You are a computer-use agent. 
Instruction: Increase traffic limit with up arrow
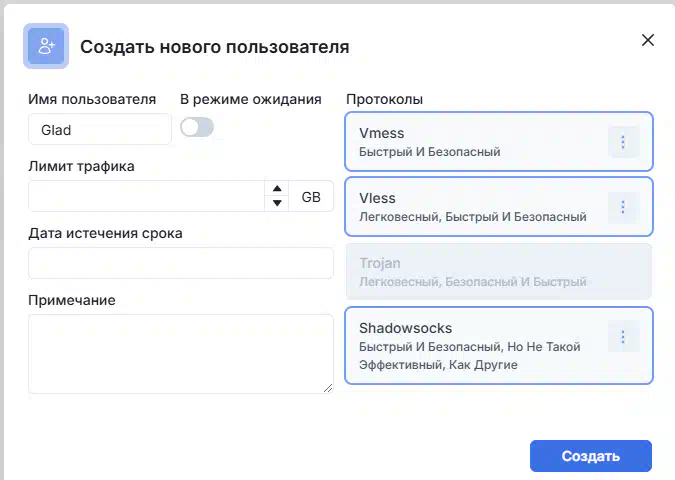277,189
